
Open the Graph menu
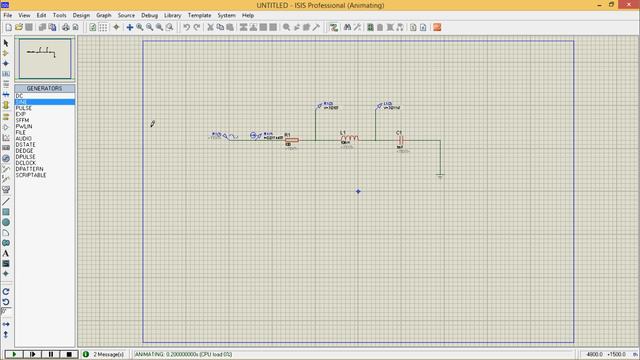(x=103, y=15)
